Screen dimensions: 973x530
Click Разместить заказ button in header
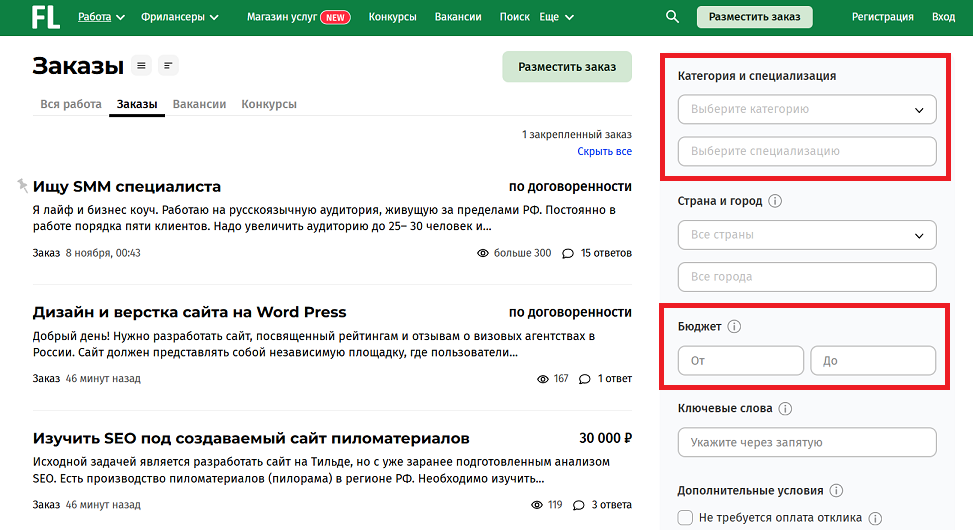click(x=754, y=17)
